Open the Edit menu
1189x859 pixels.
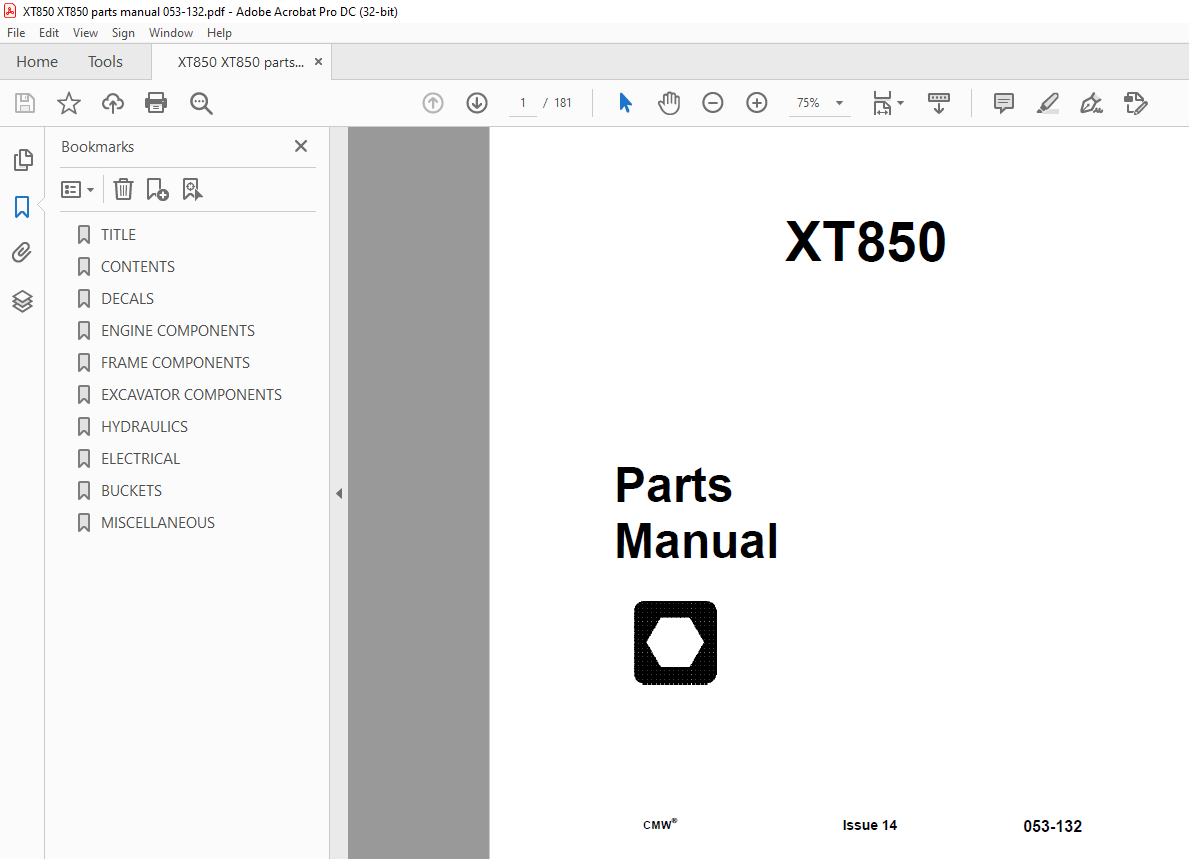tap(49, 33)
